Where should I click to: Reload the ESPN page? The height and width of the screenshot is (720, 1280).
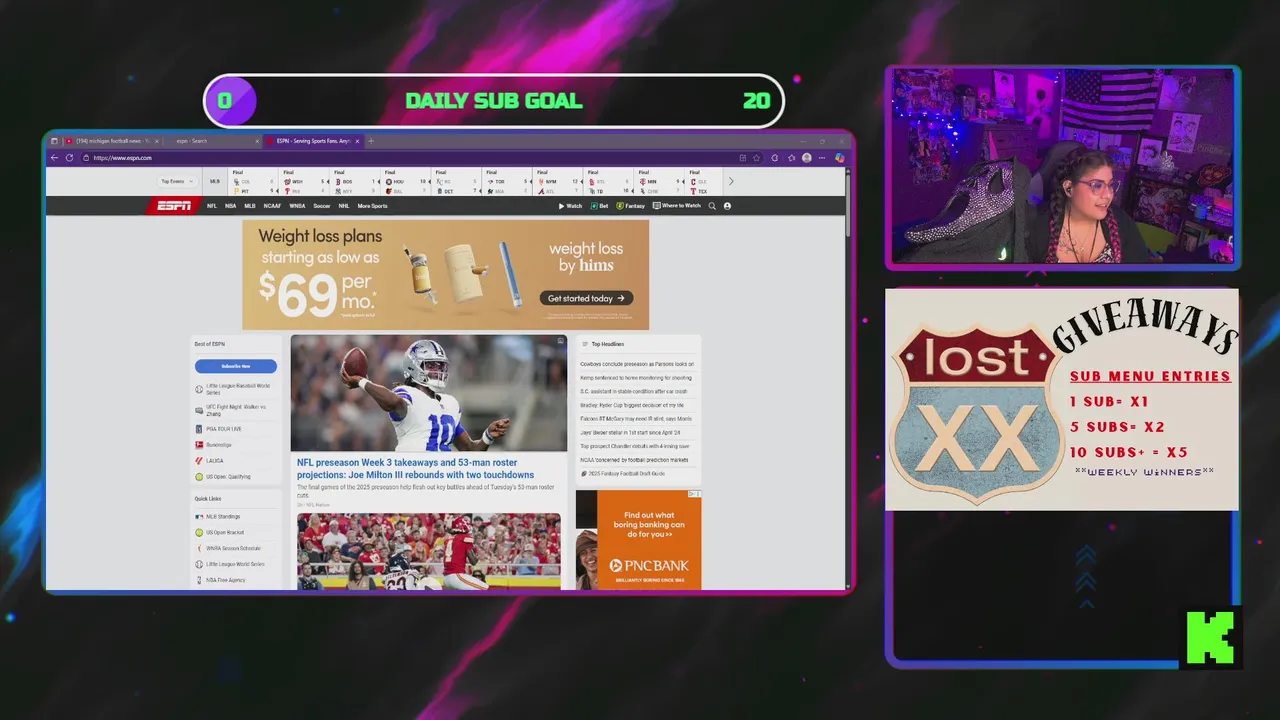[x=69, y=157]
